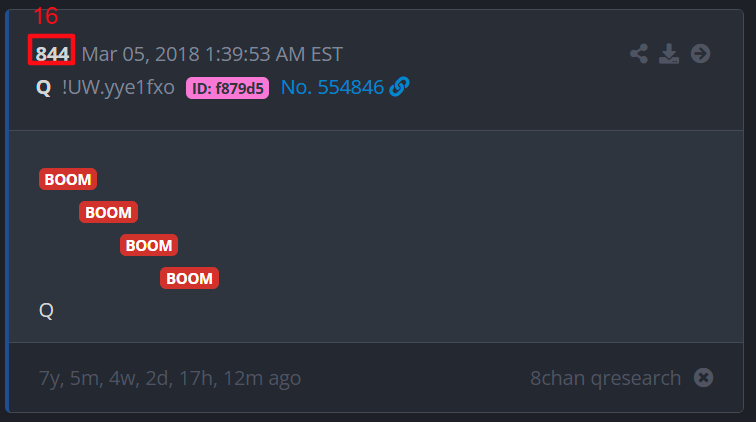Click the fourth BOOM red tag
The height and width of the screenshot is (422, 756).
click(x=189, y=278)
